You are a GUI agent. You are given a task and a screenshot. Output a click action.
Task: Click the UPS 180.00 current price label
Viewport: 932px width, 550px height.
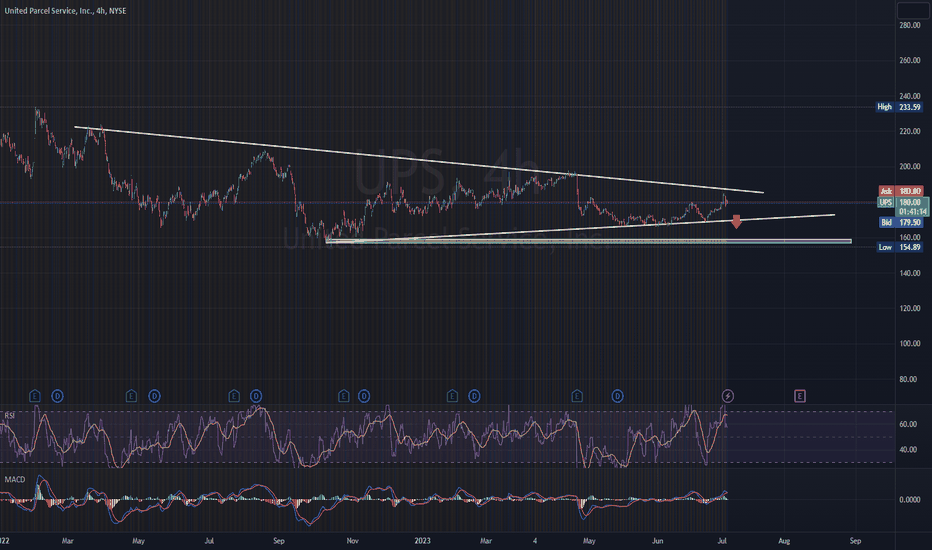click(x=903, y=203)
